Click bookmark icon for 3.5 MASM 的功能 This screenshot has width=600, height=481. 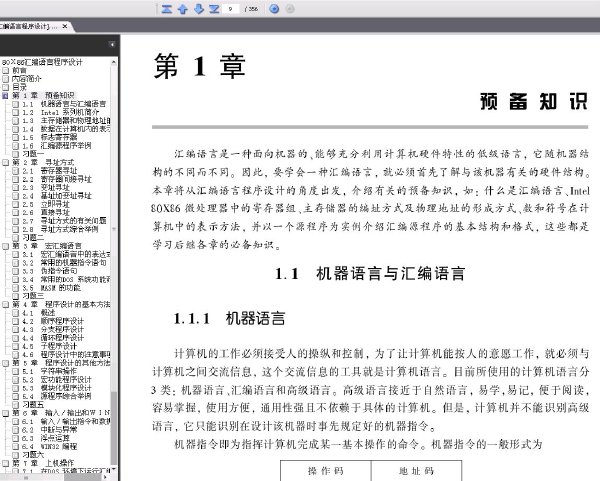[x=15, y=288]
